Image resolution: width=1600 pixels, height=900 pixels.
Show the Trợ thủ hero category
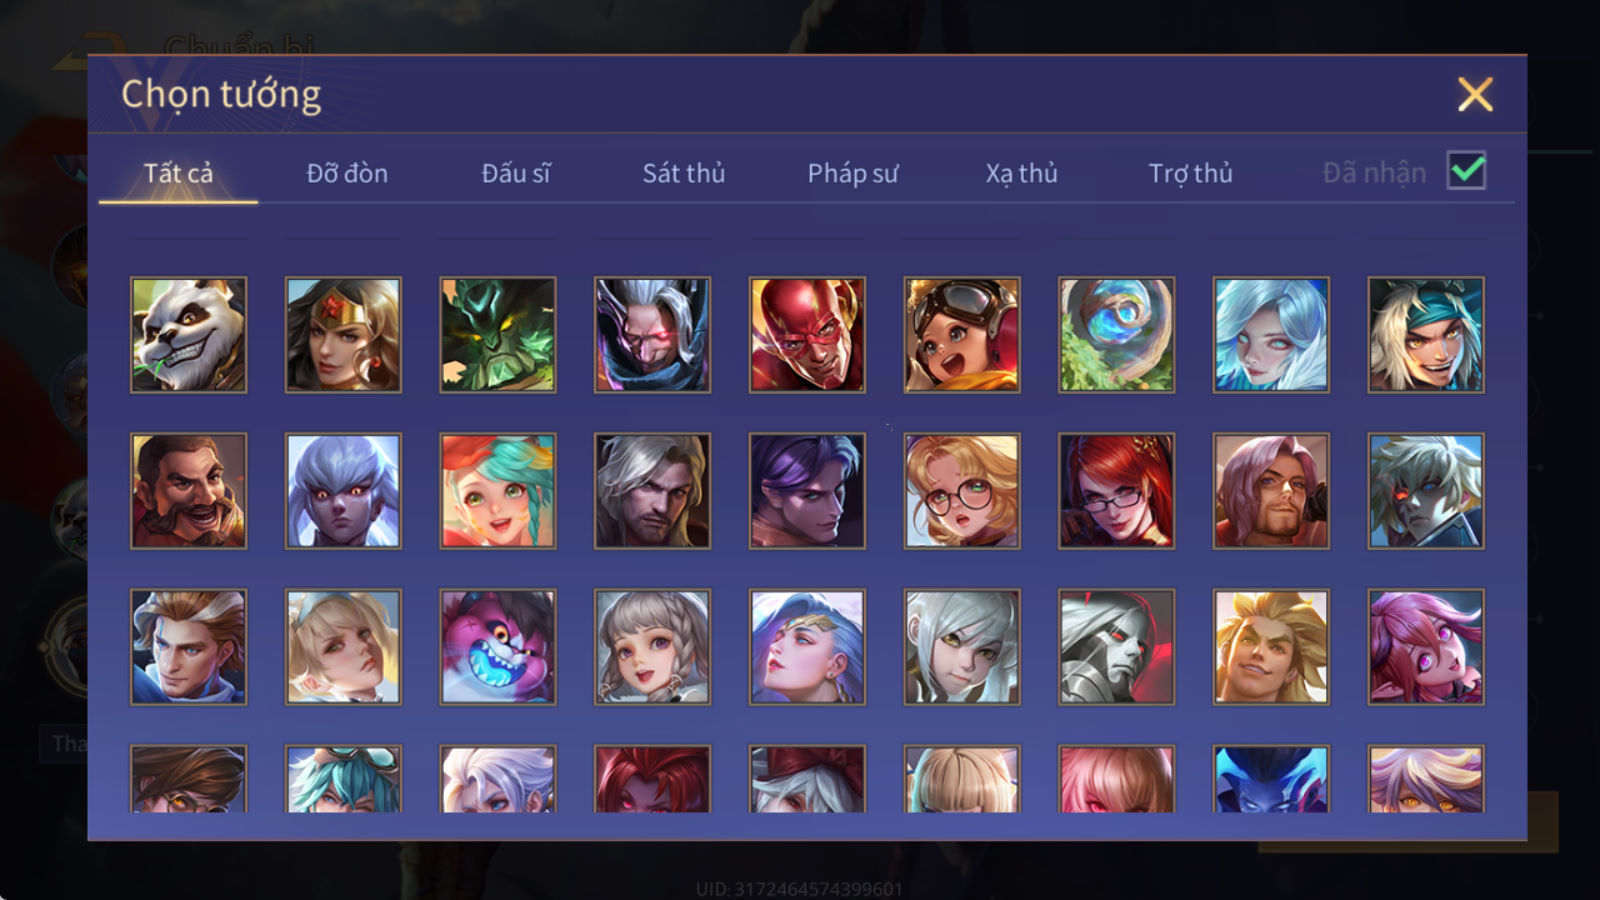(x=1190, y=173)
